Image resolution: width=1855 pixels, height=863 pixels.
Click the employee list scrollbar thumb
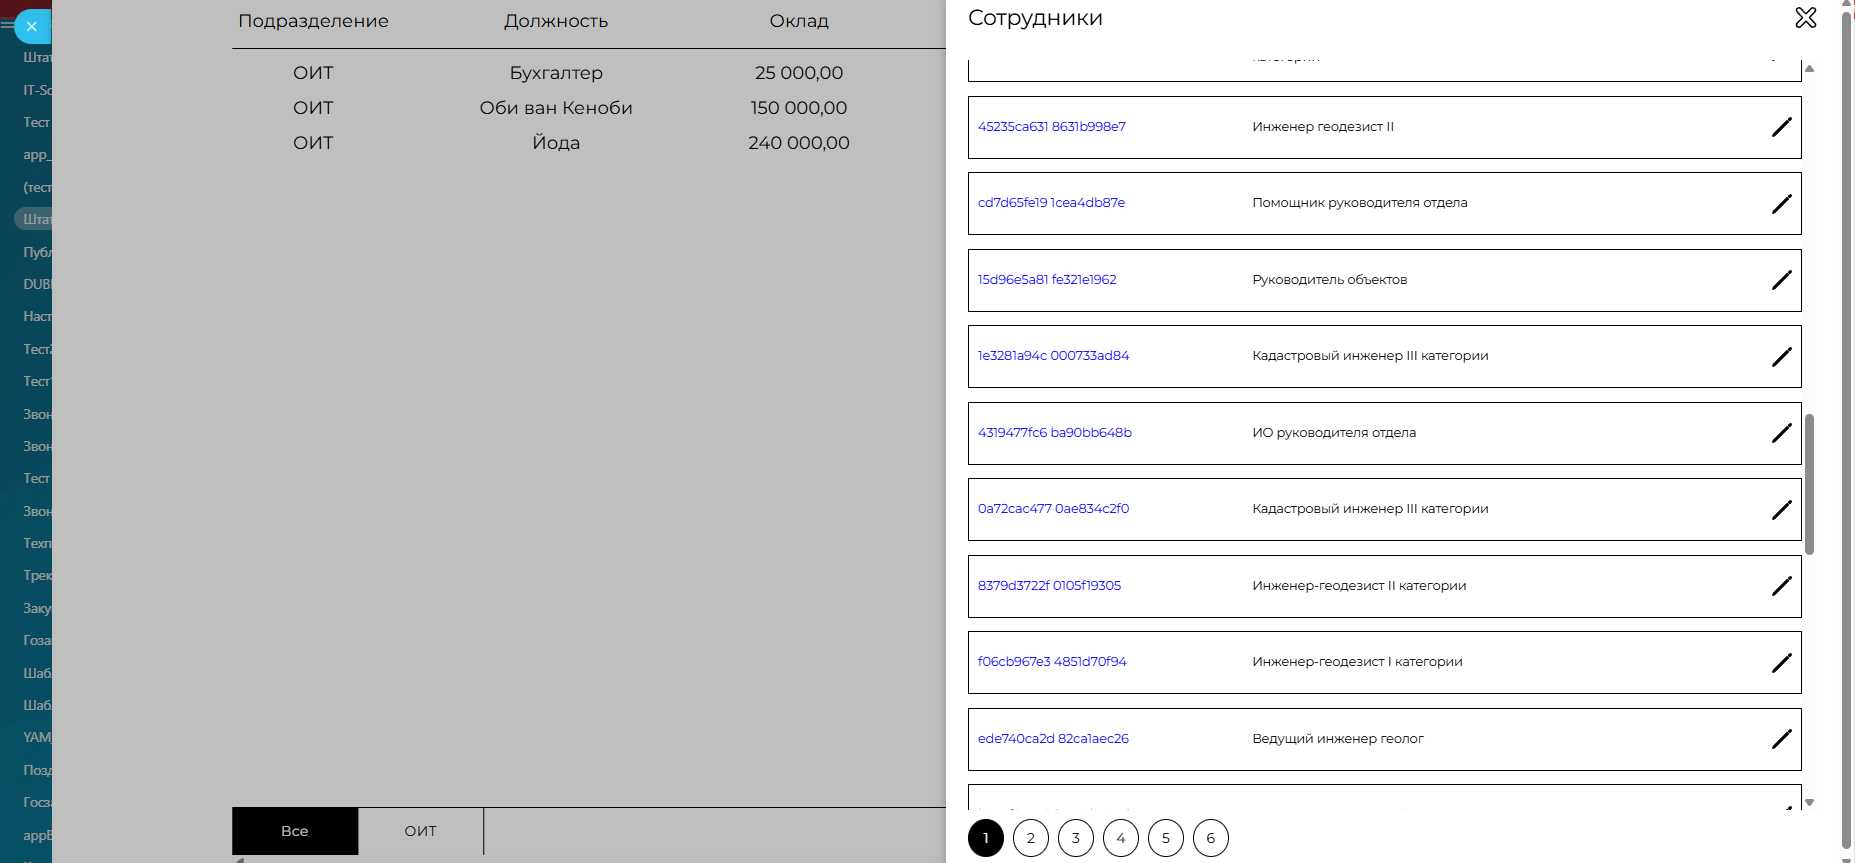pyautogui.click(x=1809, y=484)
